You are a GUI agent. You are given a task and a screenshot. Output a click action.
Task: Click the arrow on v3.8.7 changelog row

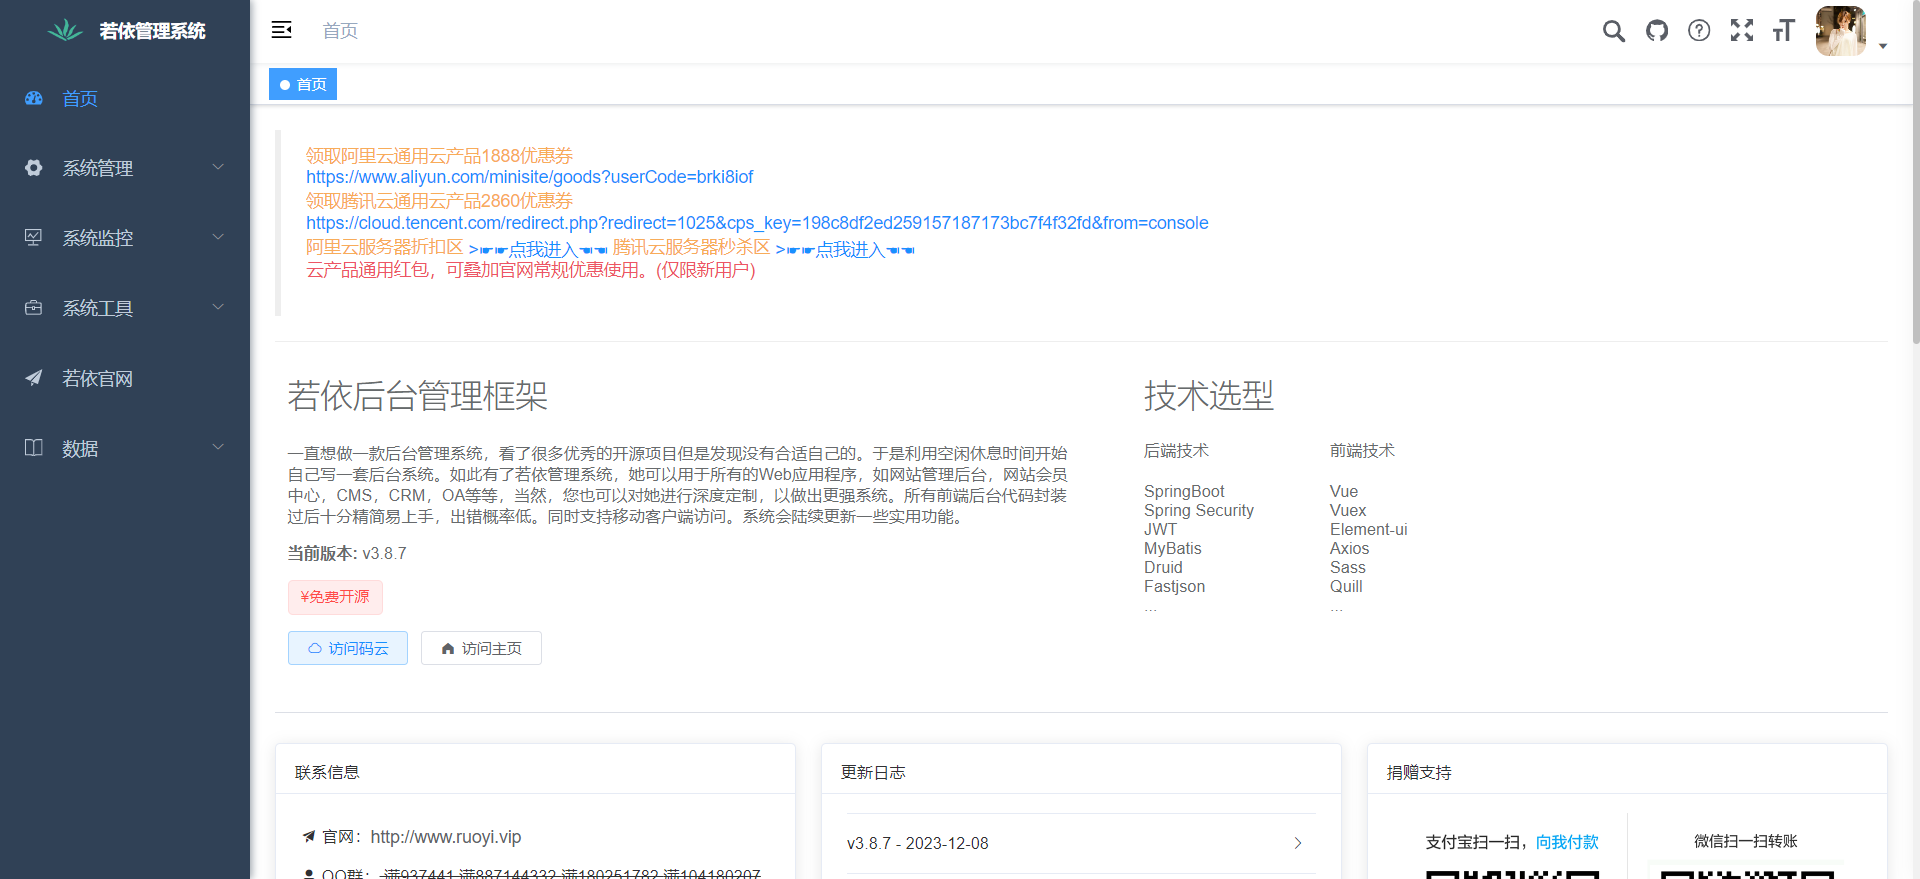[x=1298, y=843]
